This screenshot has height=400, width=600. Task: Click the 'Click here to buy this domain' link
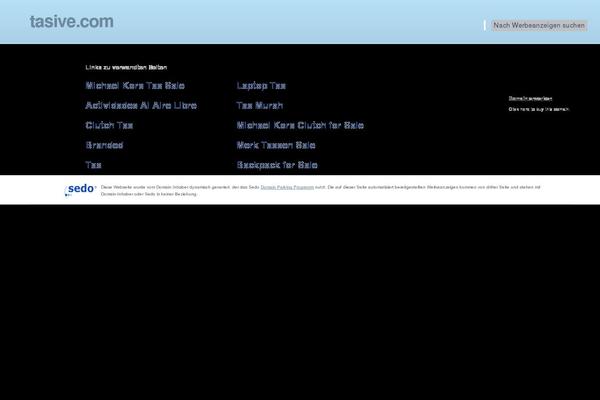[x=539, y=109]
